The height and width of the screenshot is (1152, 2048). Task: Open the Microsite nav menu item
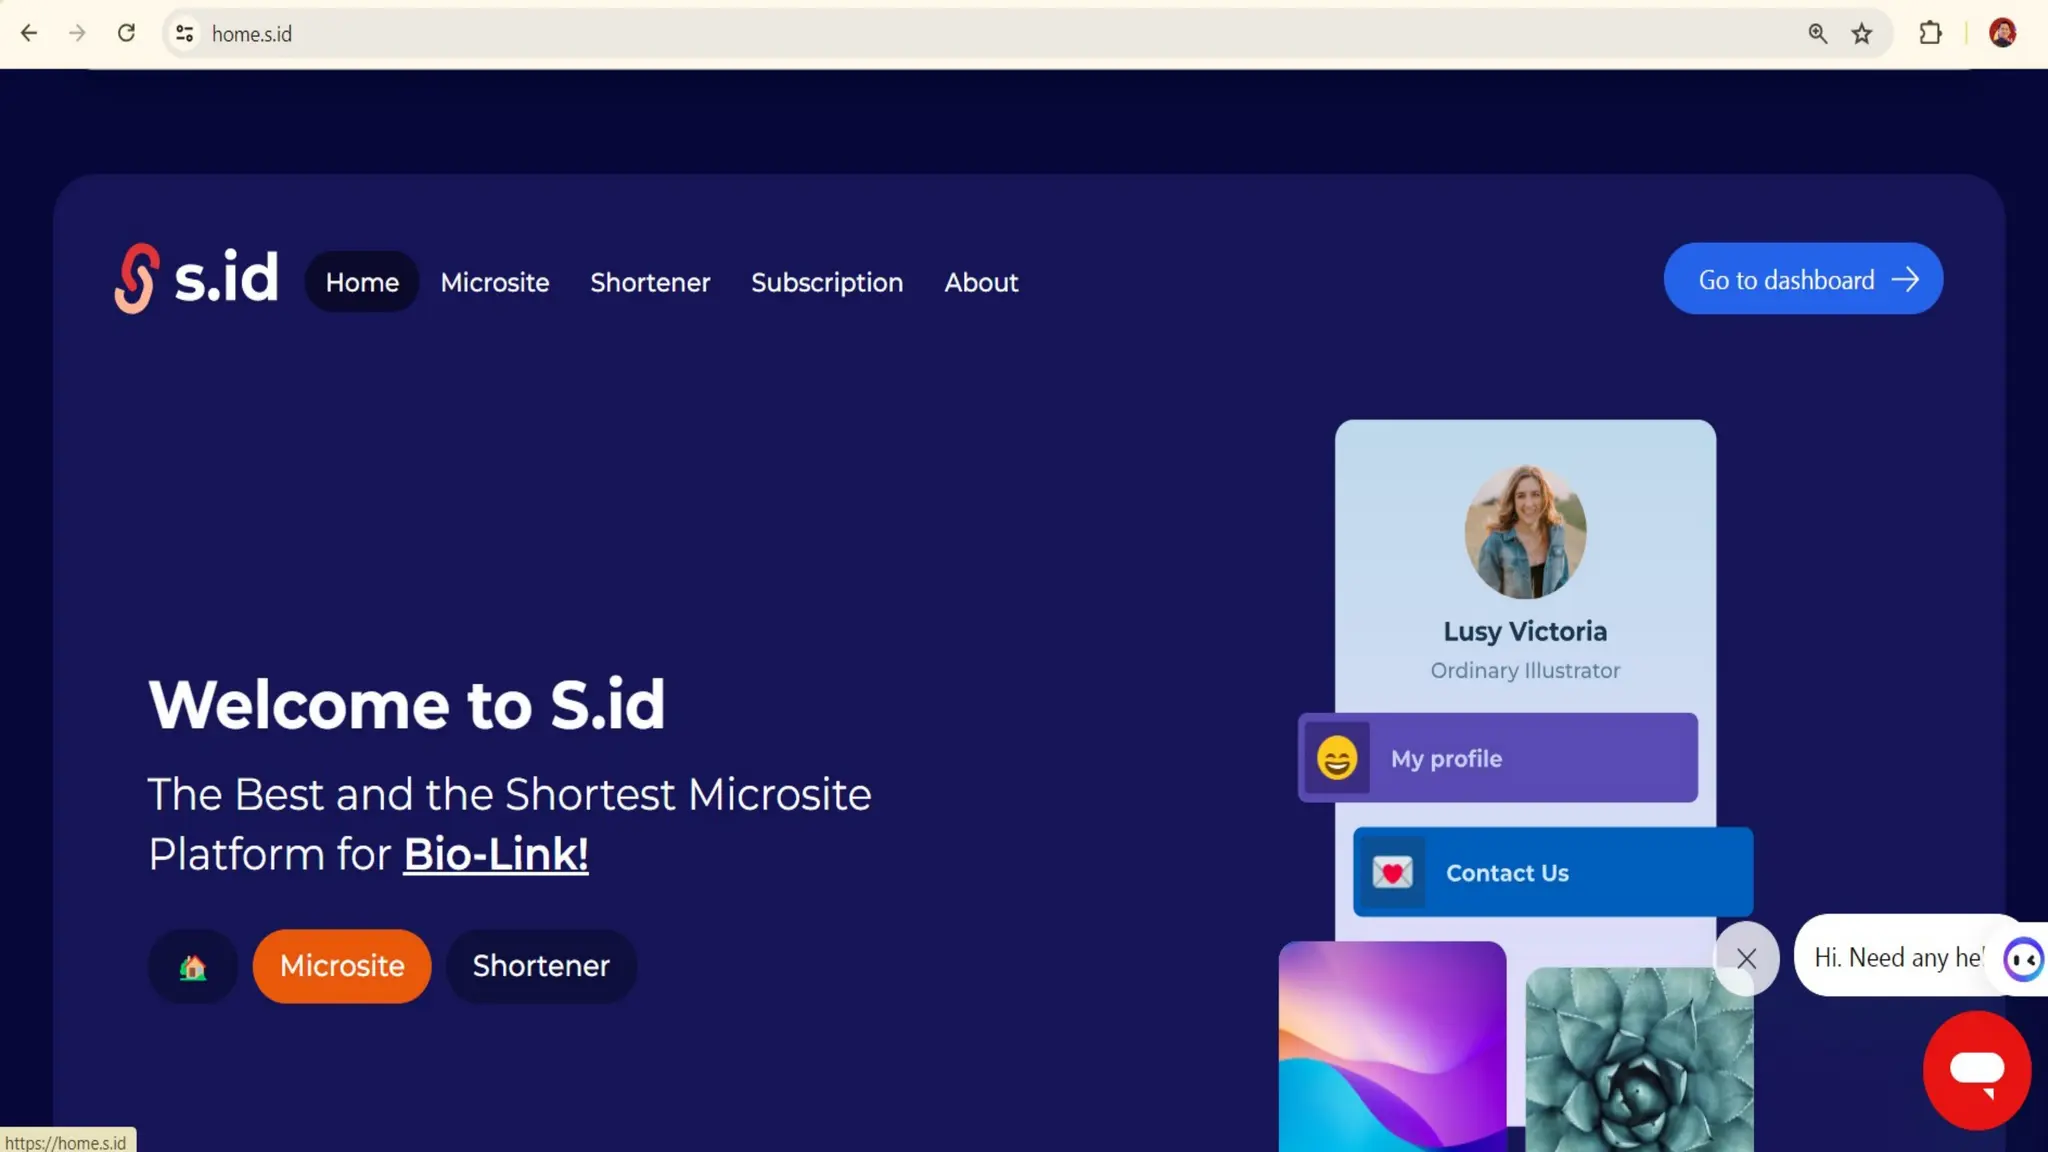click(495, 282)
